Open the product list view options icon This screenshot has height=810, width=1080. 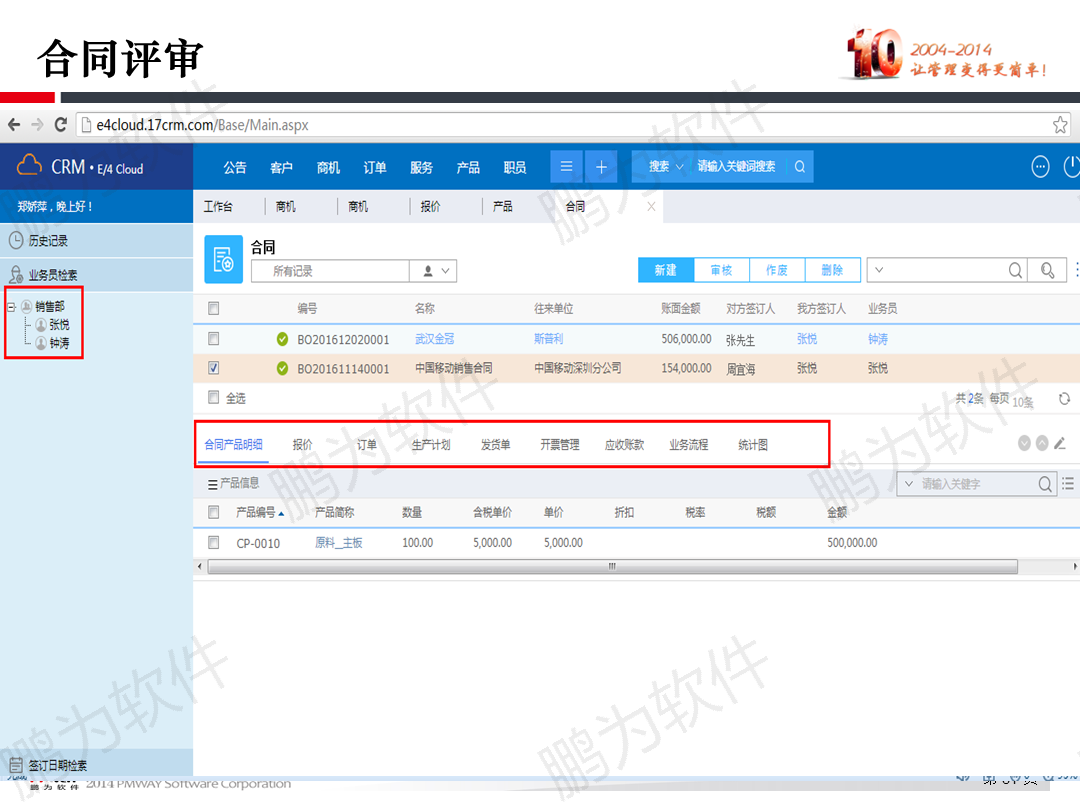click(1068, 484)
